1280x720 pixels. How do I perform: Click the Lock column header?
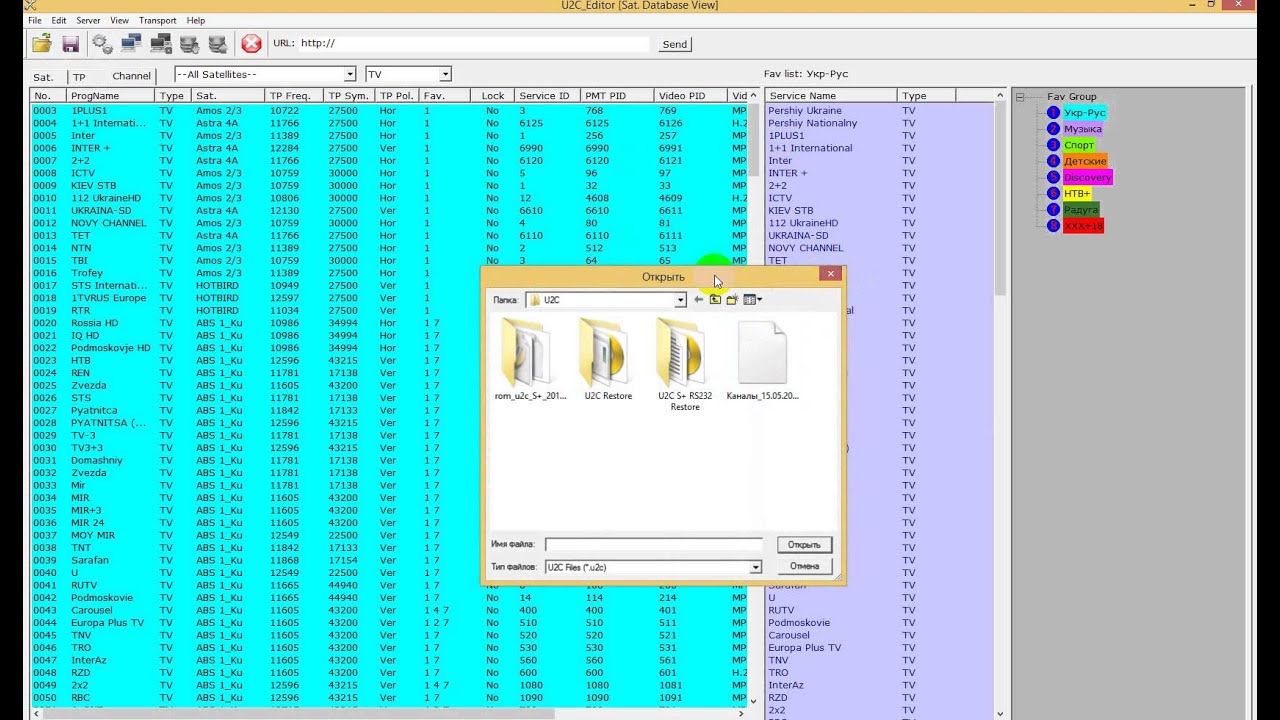[493, 96]
